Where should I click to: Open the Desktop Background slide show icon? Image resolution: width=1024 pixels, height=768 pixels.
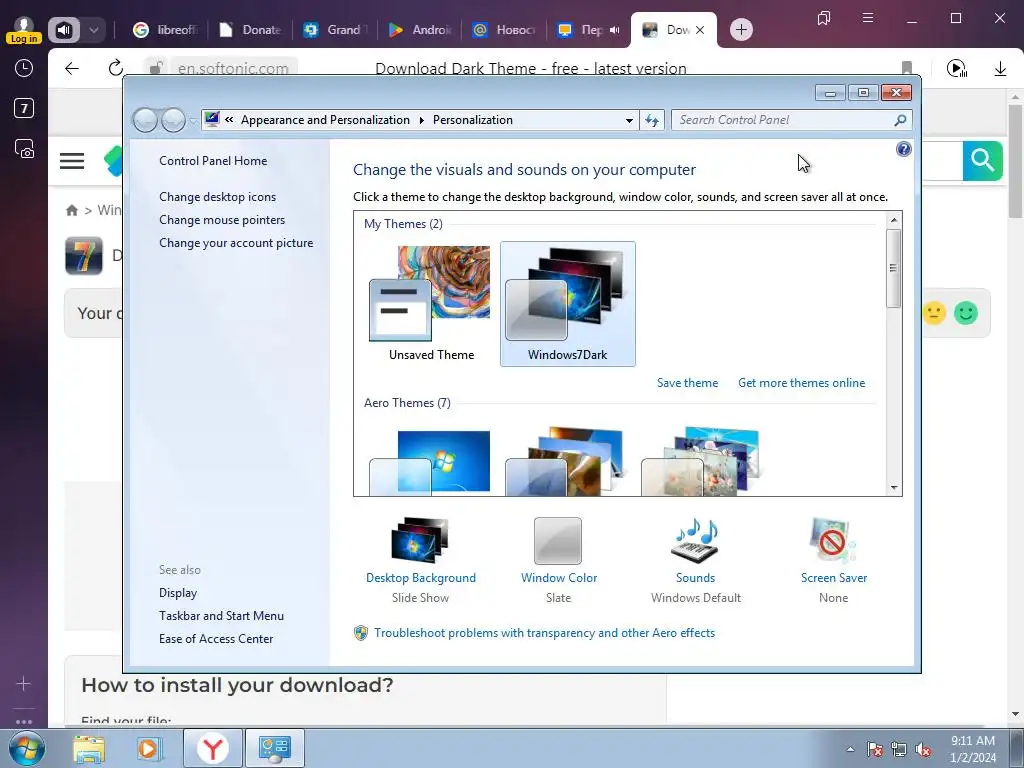coord(420,541)
